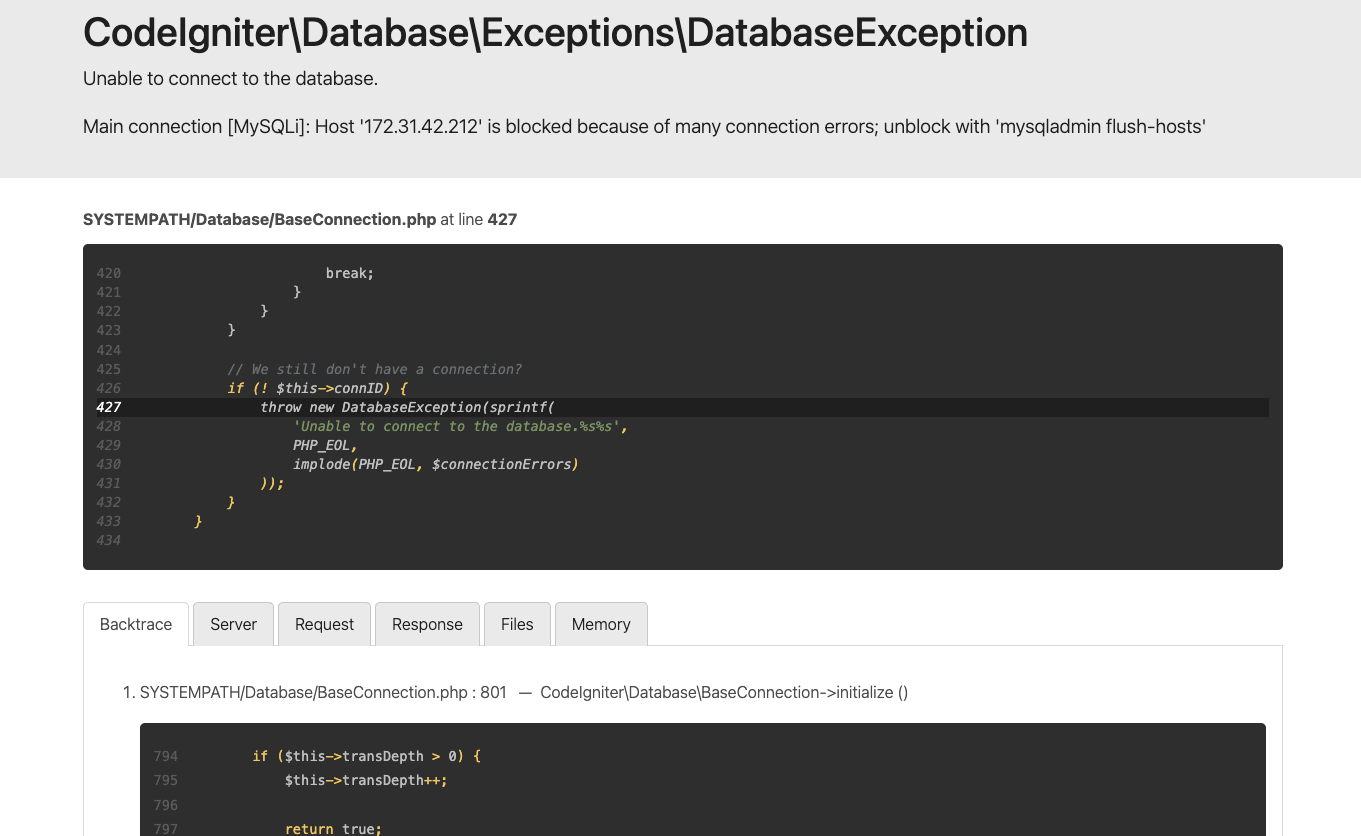
Task: Click line number 430 in code viewer
Action: tap(108, 464)
